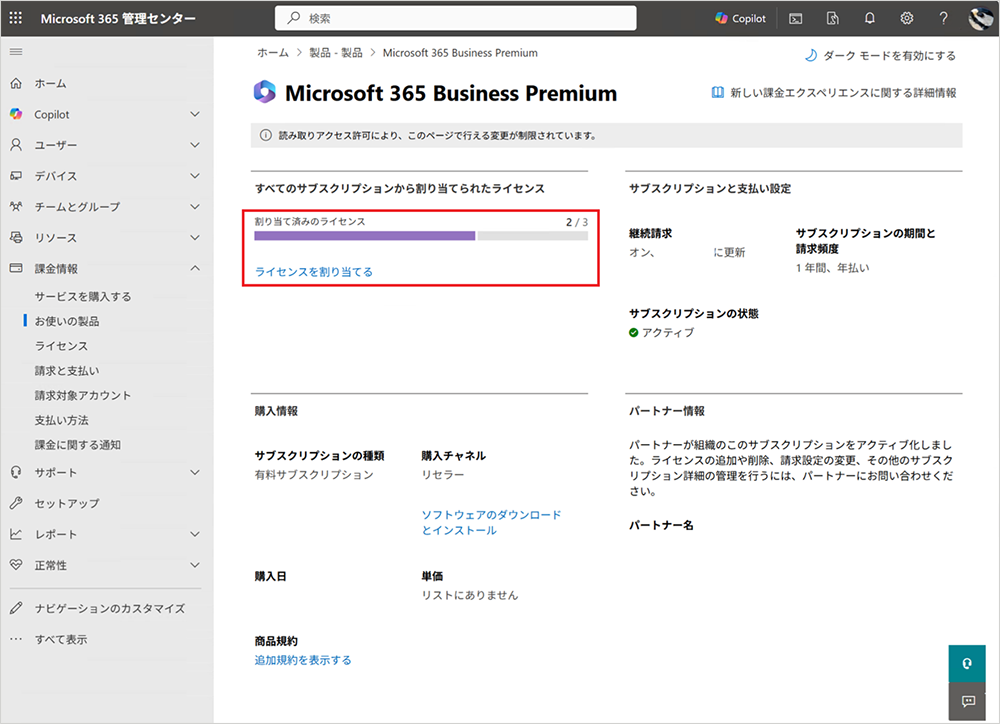The height and width of the screenshot is (724, 1000).
Task: Expand the リソース section chevron
Action: pyautogui.click(x=195, y=237)
